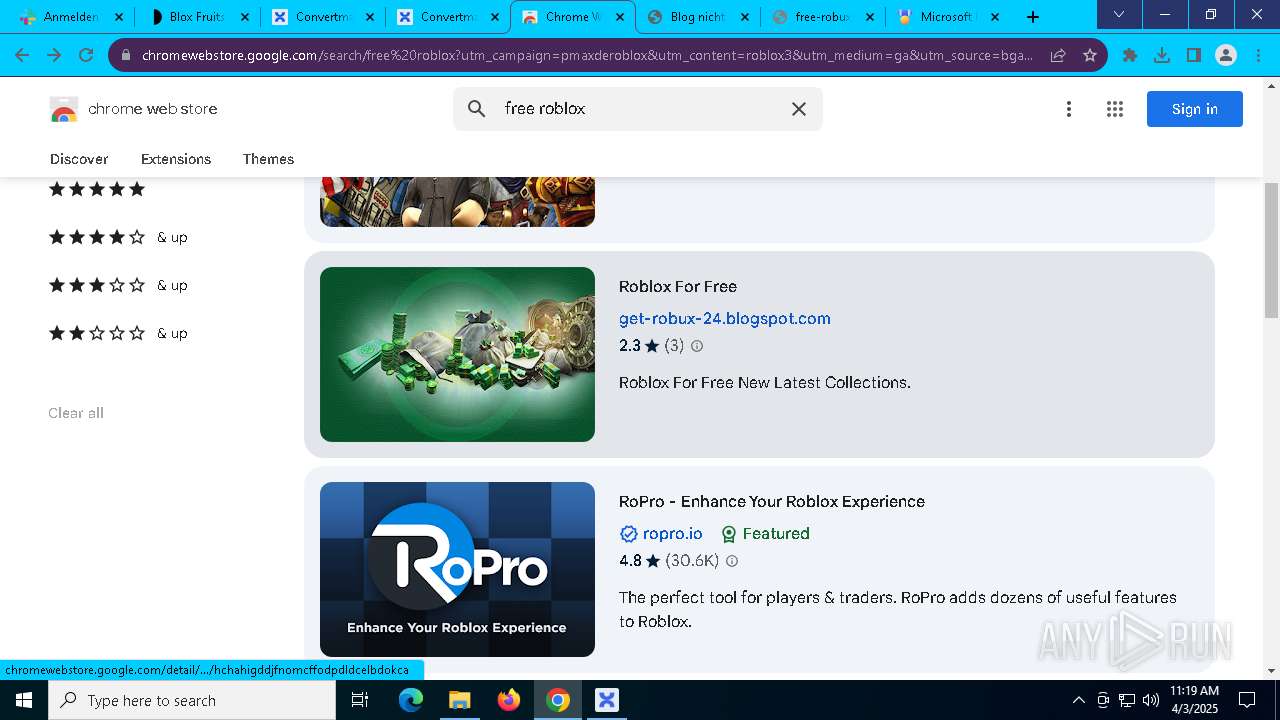Open the RoPro extension thumbnail

(457, 569)
